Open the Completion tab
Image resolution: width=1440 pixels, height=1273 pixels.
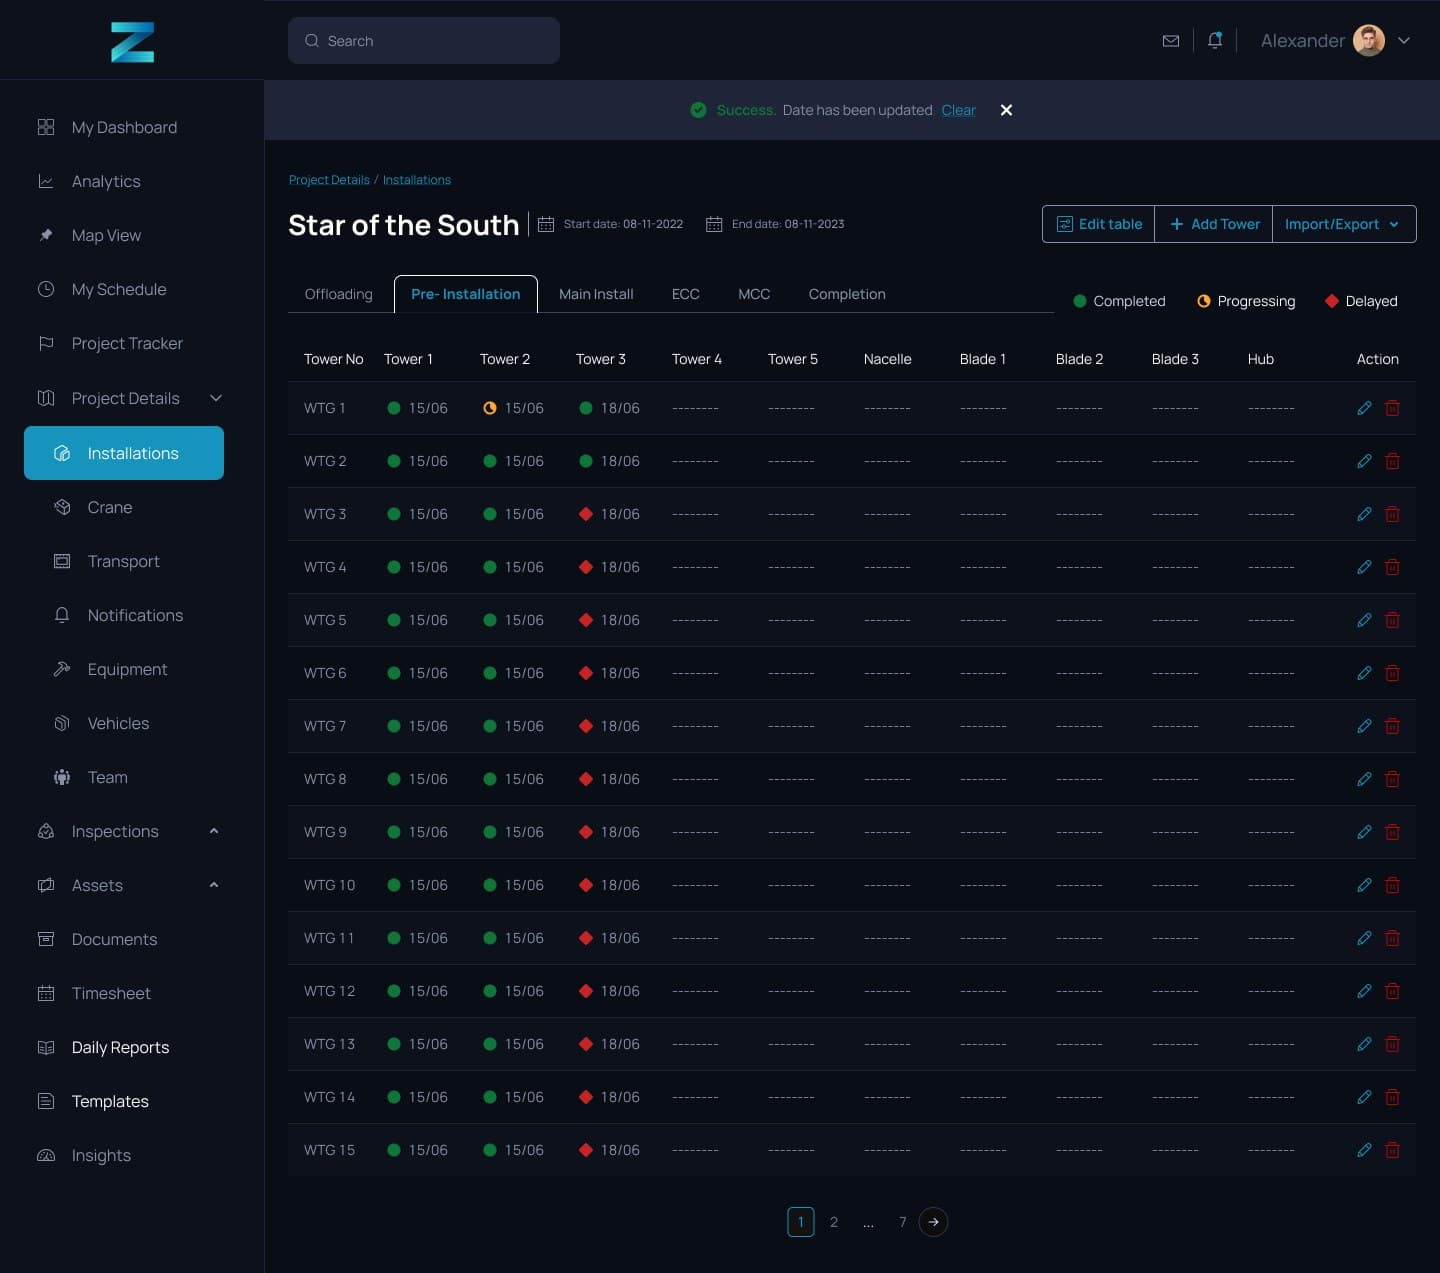847,294
